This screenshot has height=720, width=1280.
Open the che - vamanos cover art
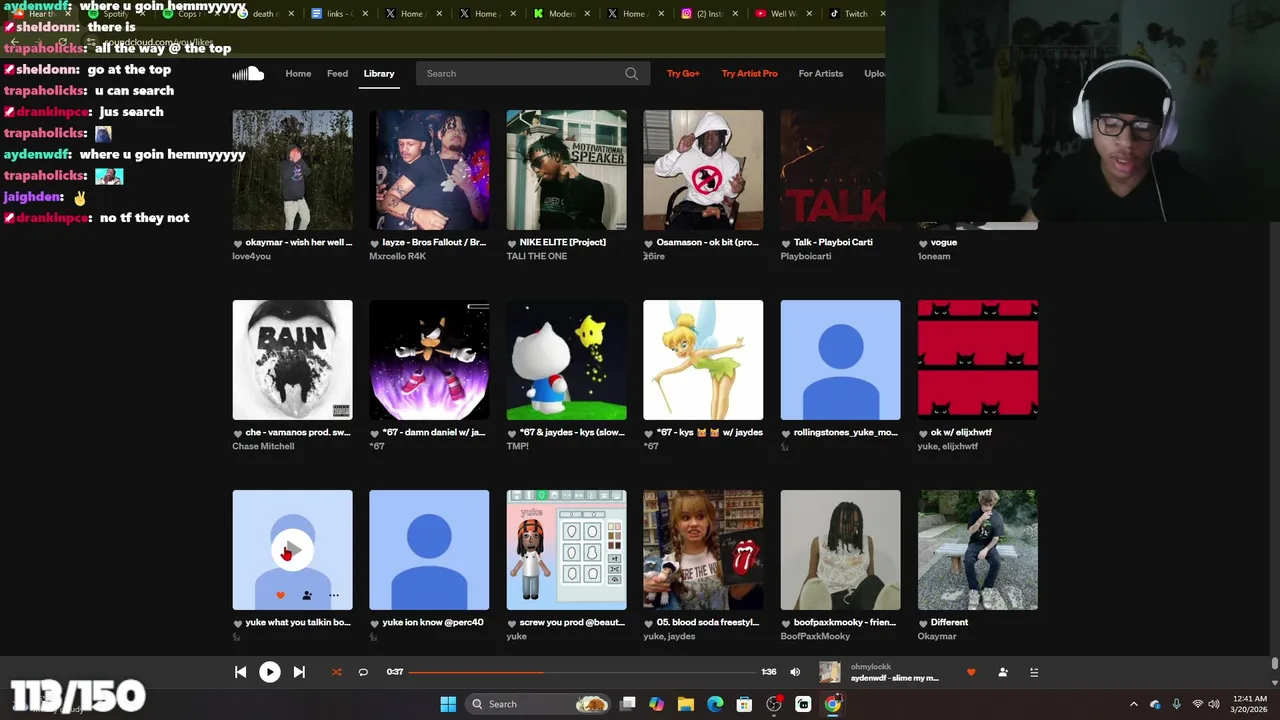coord(292,360)
